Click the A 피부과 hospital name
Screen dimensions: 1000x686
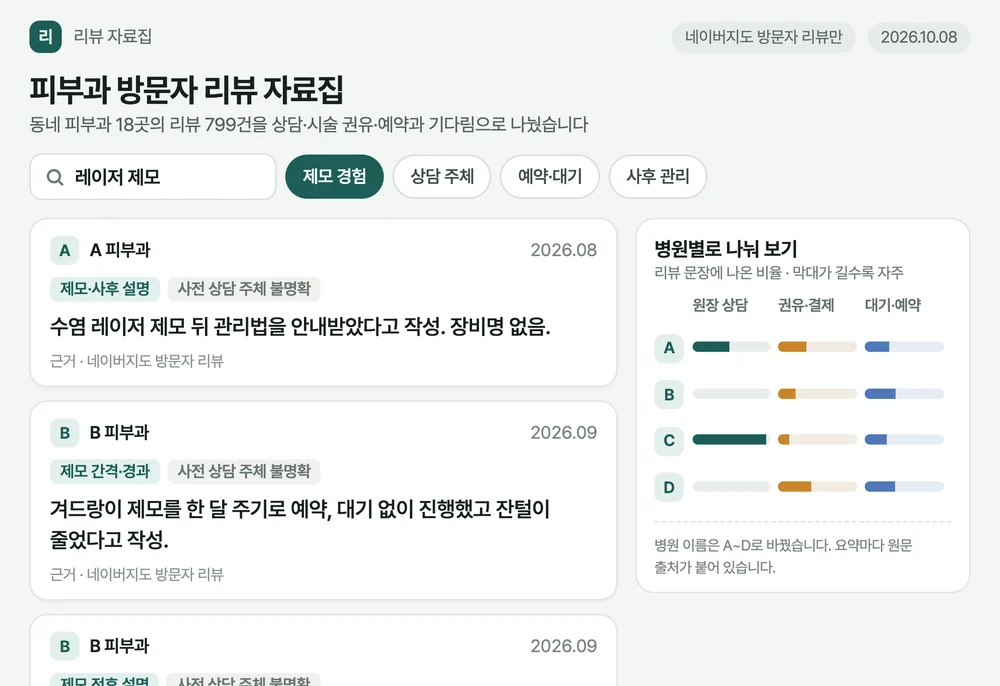[x=120, y=250]
